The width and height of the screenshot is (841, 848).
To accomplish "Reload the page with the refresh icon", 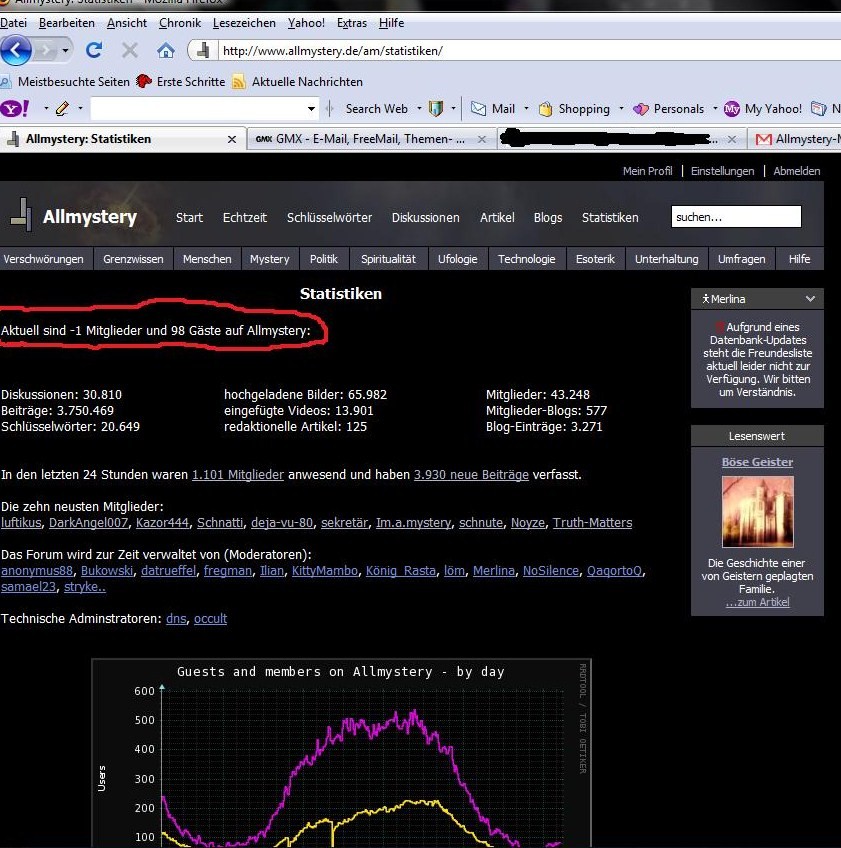I will (x=94, y=50).
